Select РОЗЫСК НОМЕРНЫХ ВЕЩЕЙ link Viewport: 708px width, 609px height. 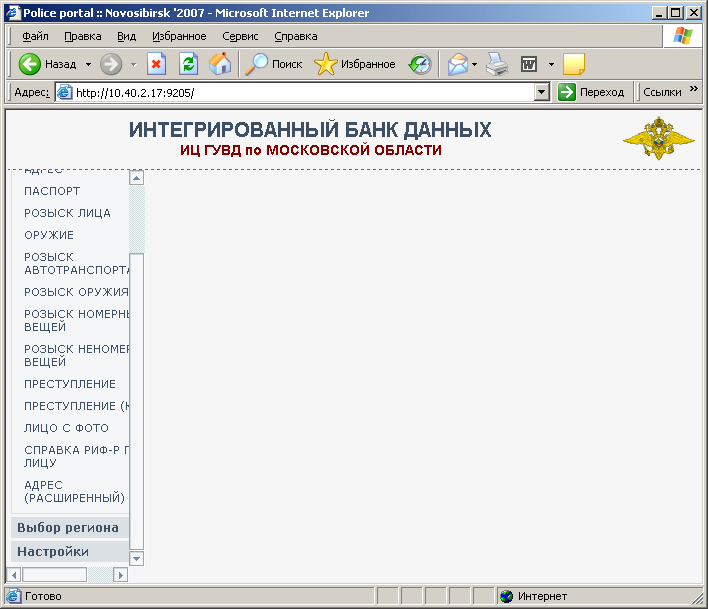coord(76,321)
